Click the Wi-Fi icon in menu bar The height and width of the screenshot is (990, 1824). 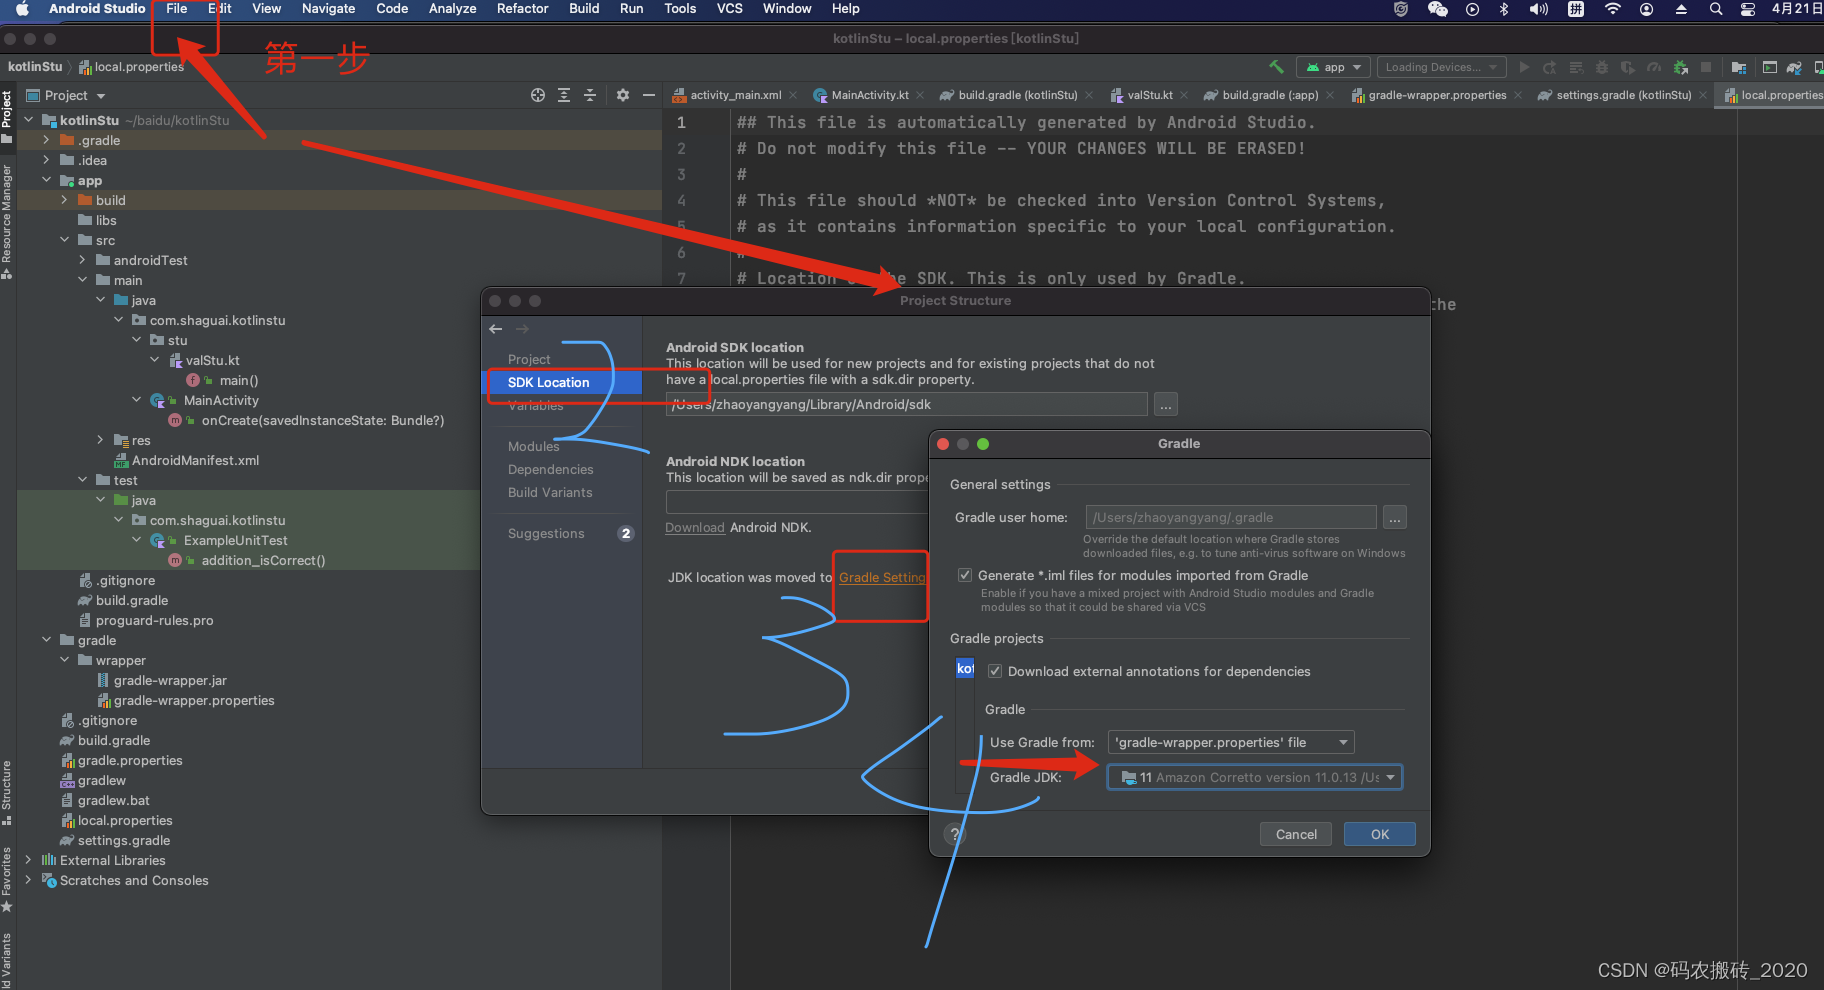[1612, 9]
